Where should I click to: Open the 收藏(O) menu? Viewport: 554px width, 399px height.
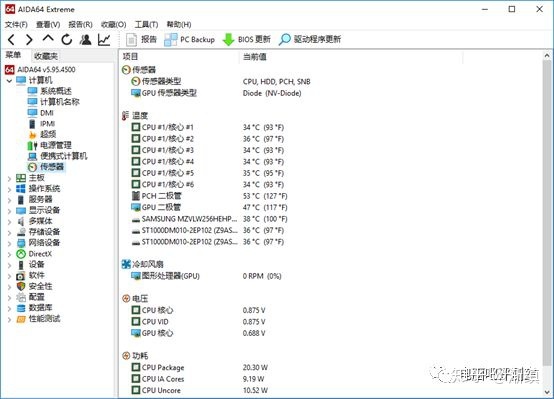[113, 24]
